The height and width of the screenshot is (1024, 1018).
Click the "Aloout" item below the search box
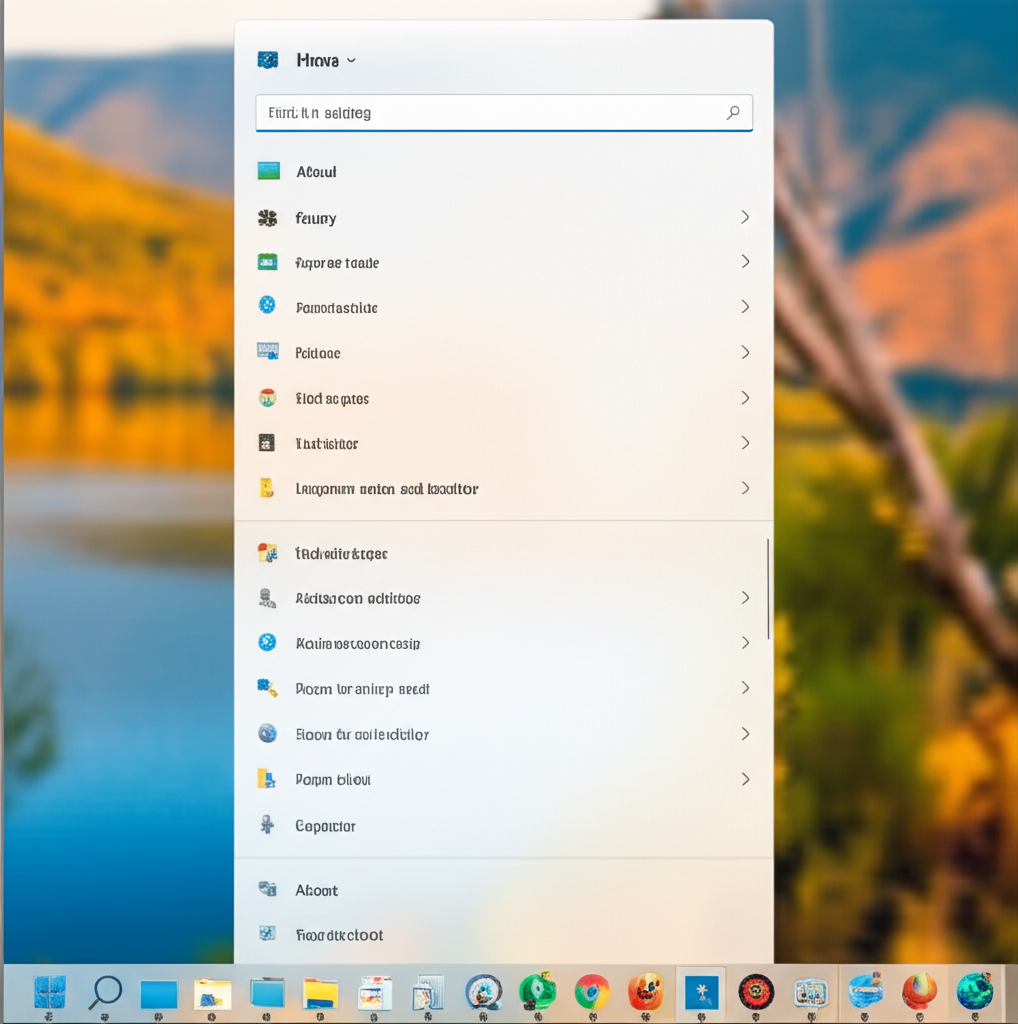pos(316,172)
